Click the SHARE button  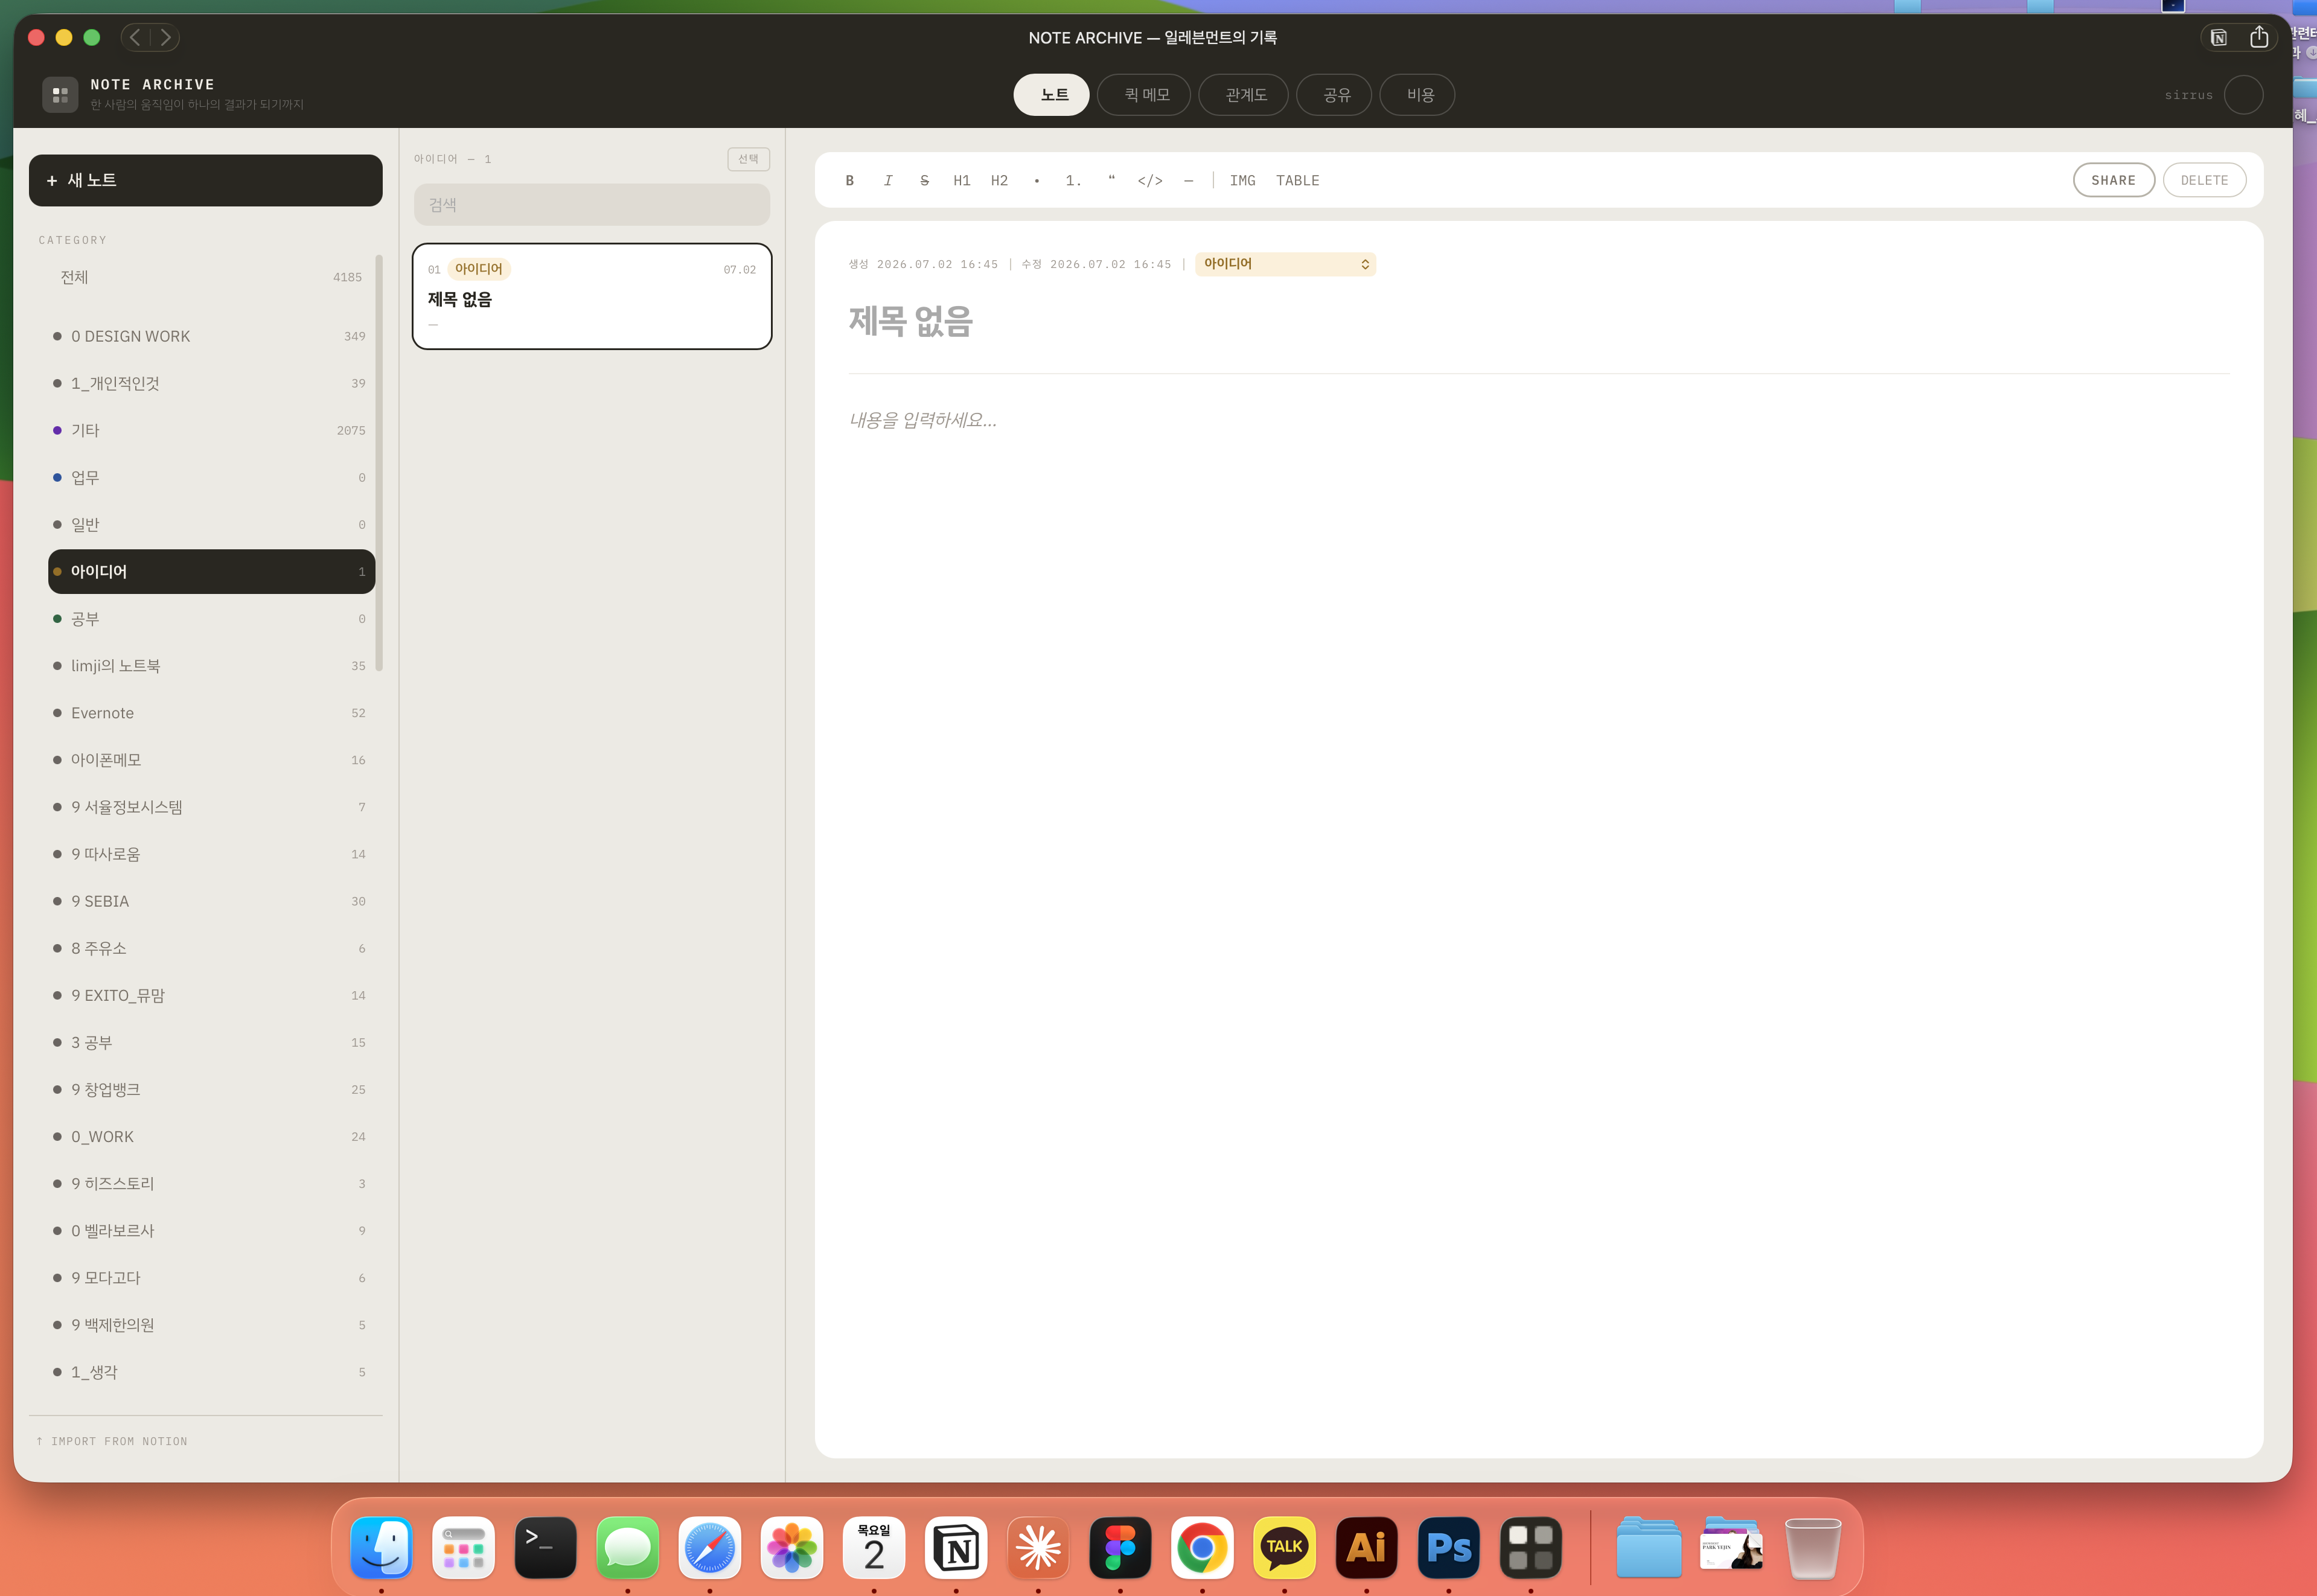(x=2113, y=180)
